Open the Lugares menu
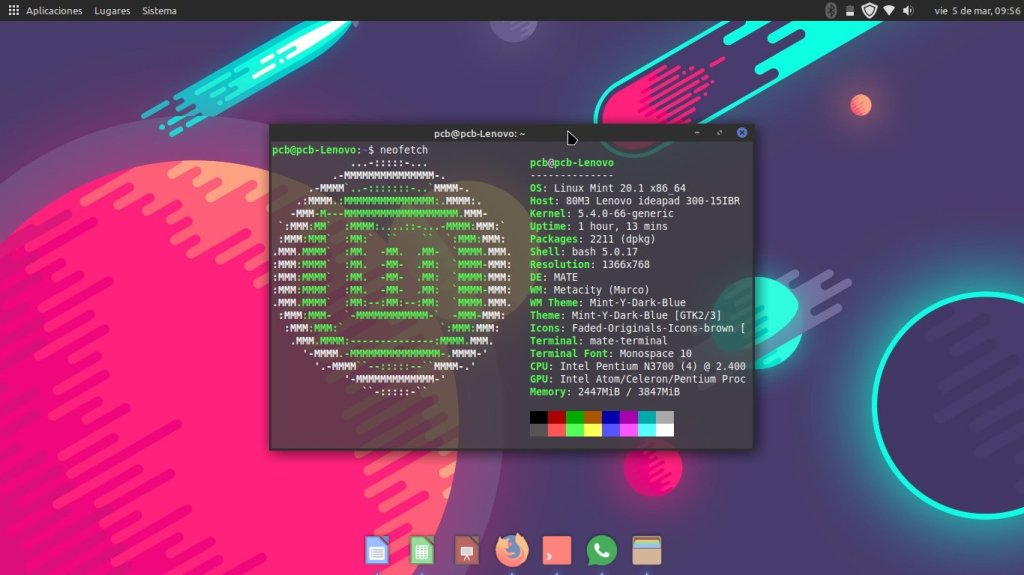Viewport: 1024px width, 575px height. [x=112, y=10]
